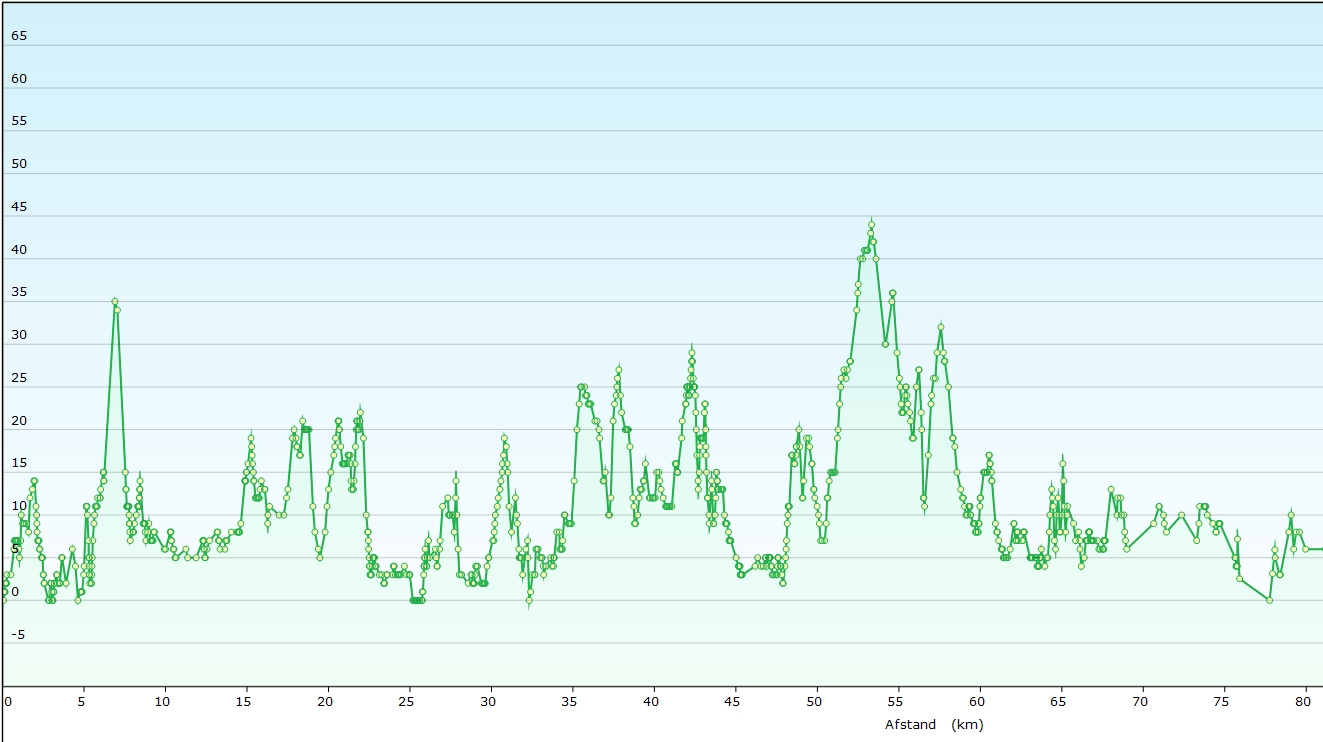The height and width of the screenshot is (742, 1323).
Task: Click the 0 tick label on the distance axis
Action: (8, 702)
